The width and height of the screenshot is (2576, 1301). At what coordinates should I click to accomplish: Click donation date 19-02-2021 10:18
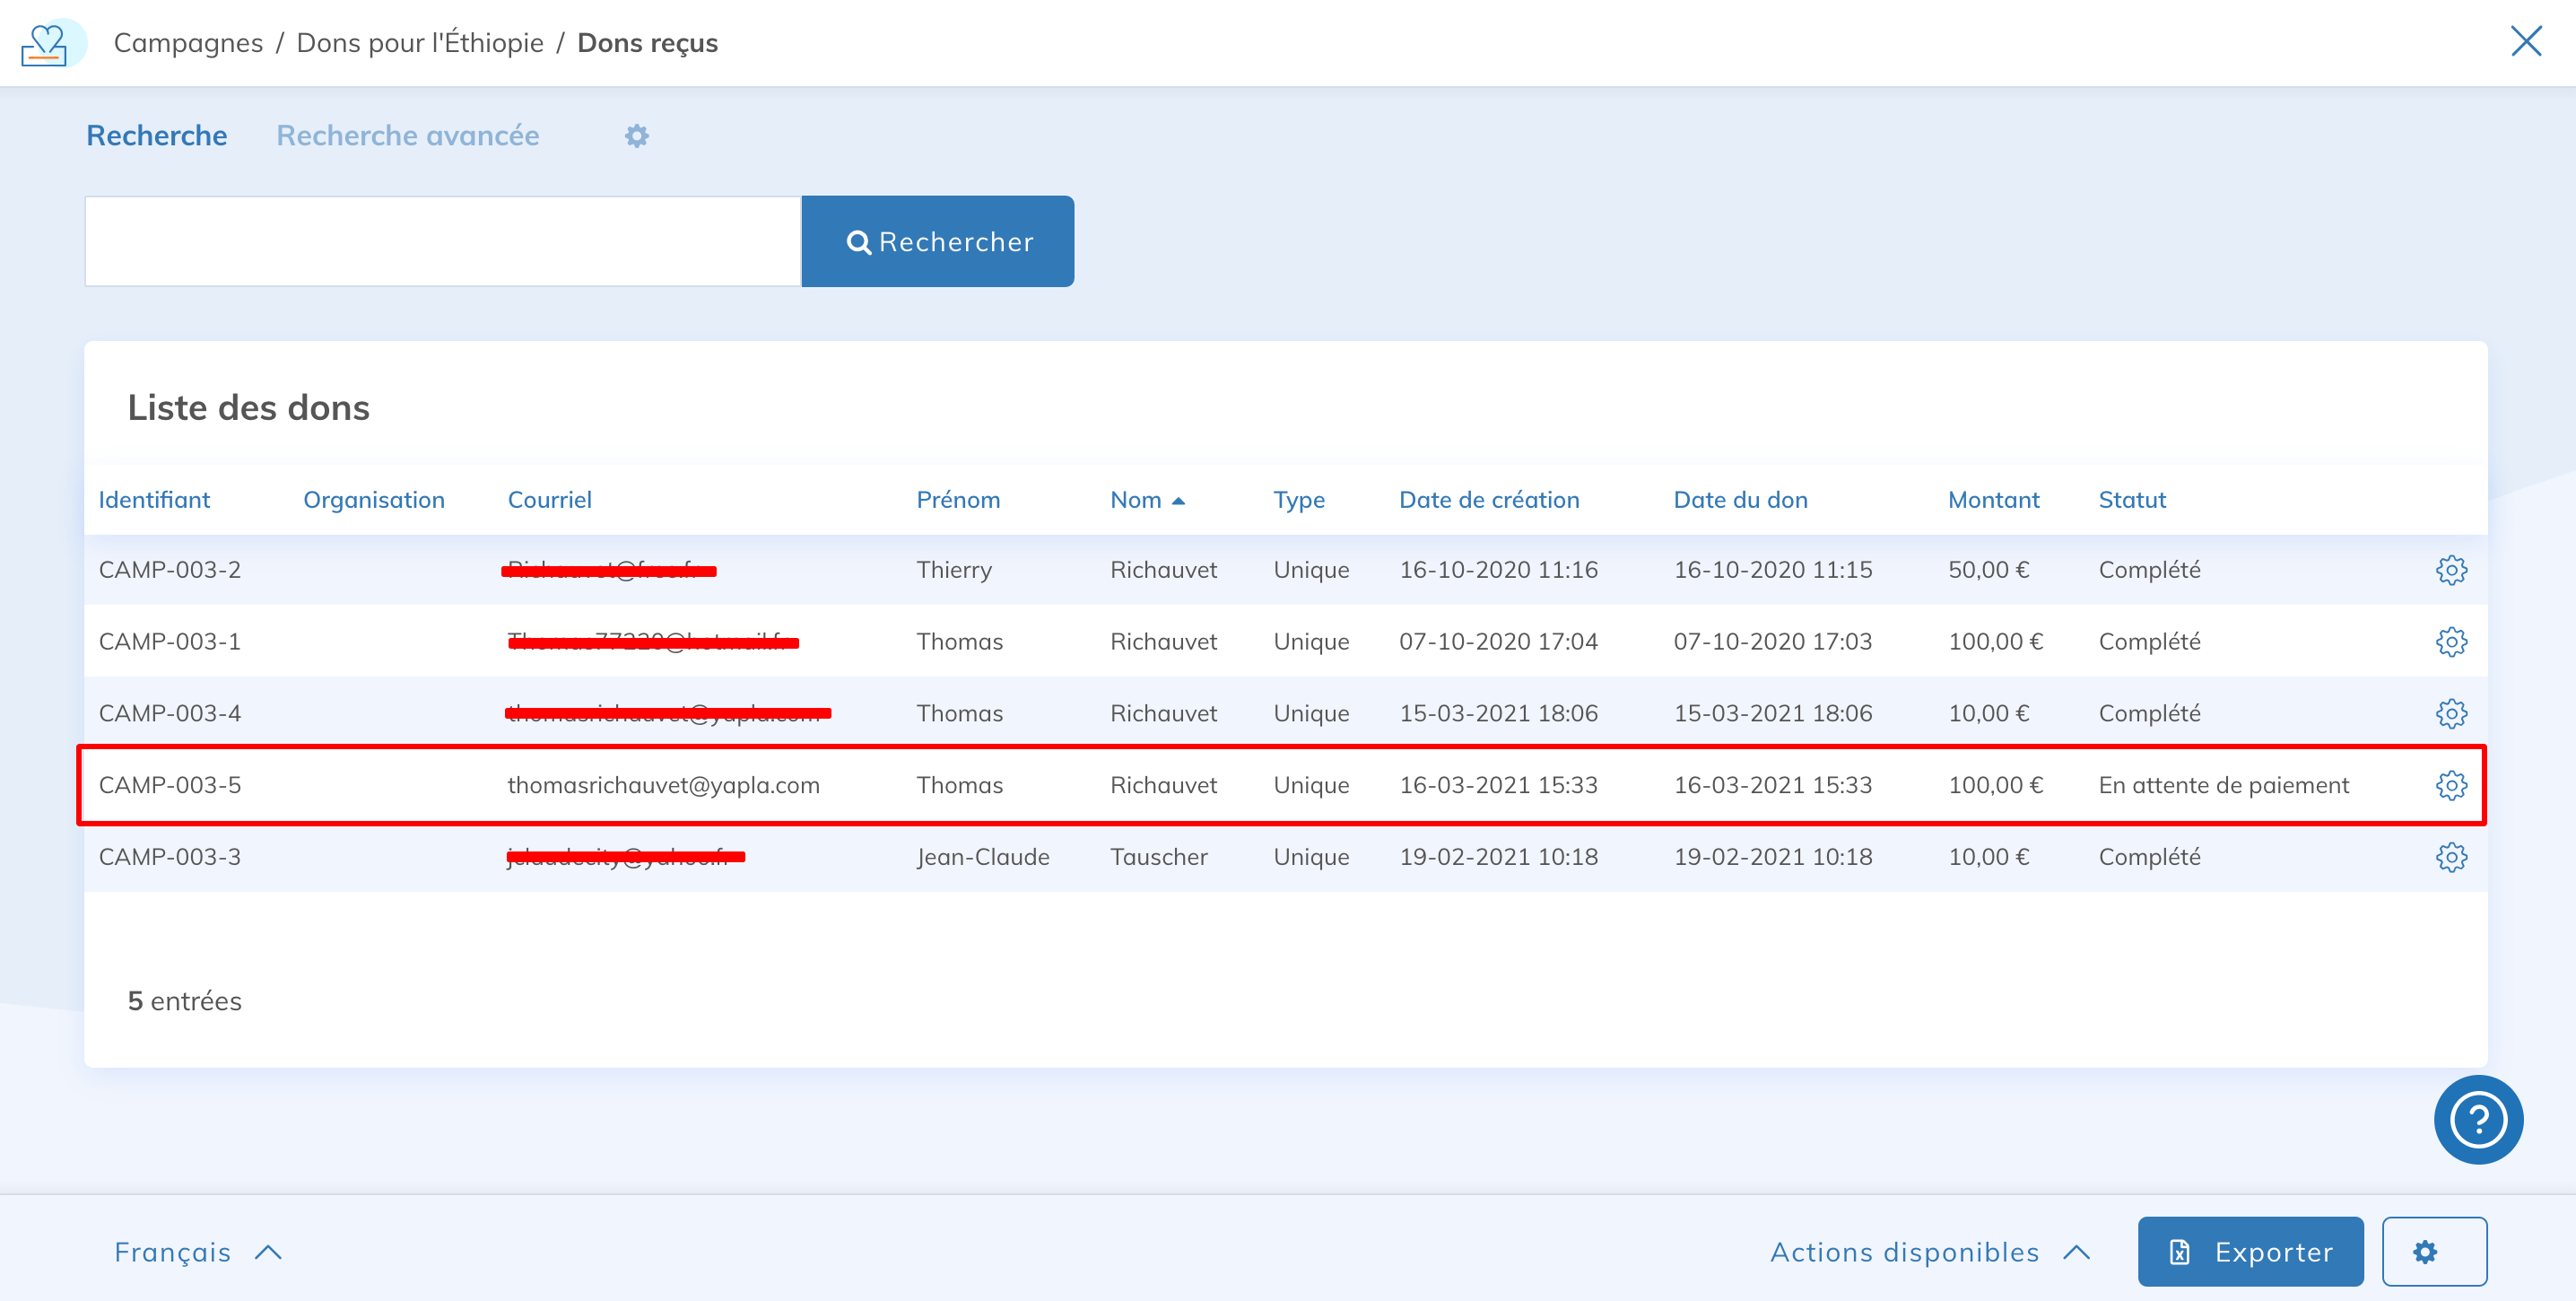[x=1773, y=858]
